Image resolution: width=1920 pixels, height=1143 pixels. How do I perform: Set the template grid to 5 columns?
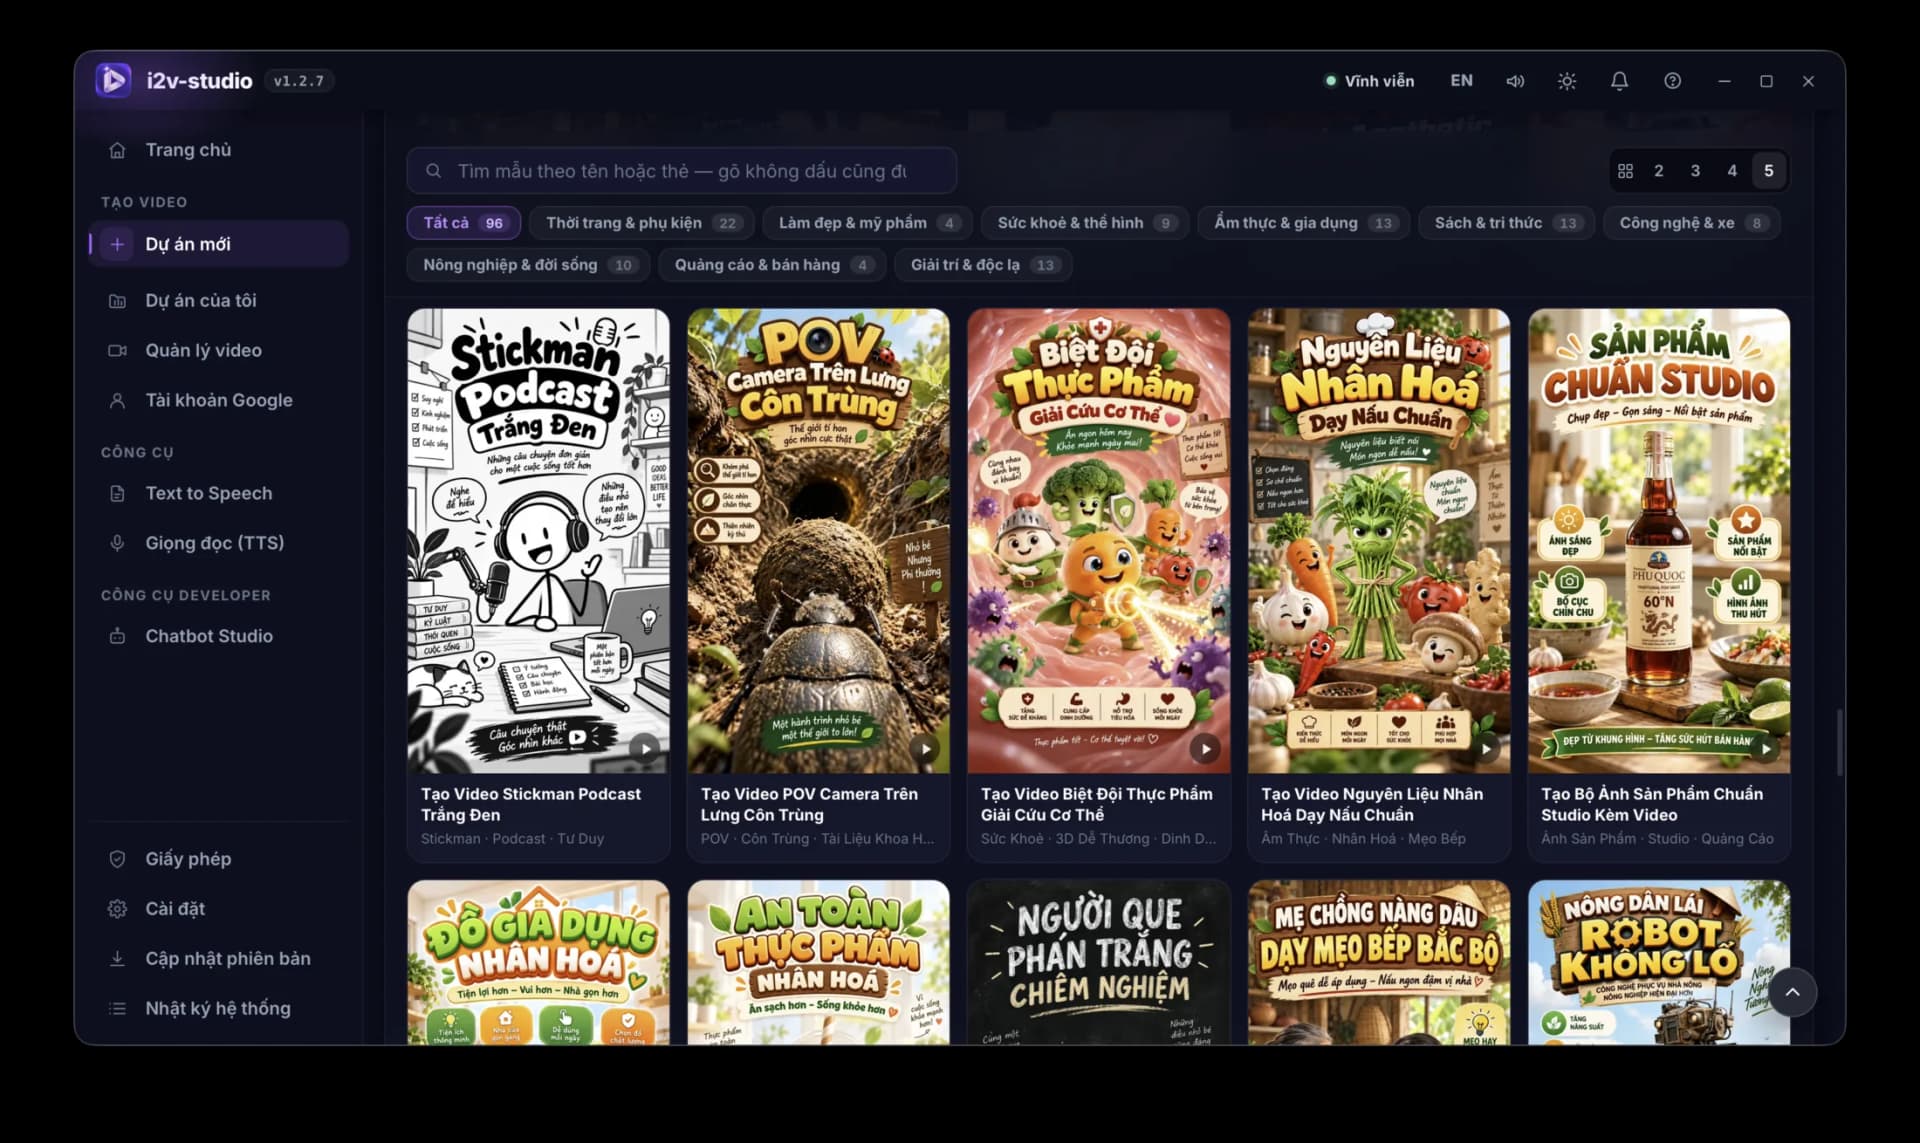pyautogui.click(x=1768, y=171)
